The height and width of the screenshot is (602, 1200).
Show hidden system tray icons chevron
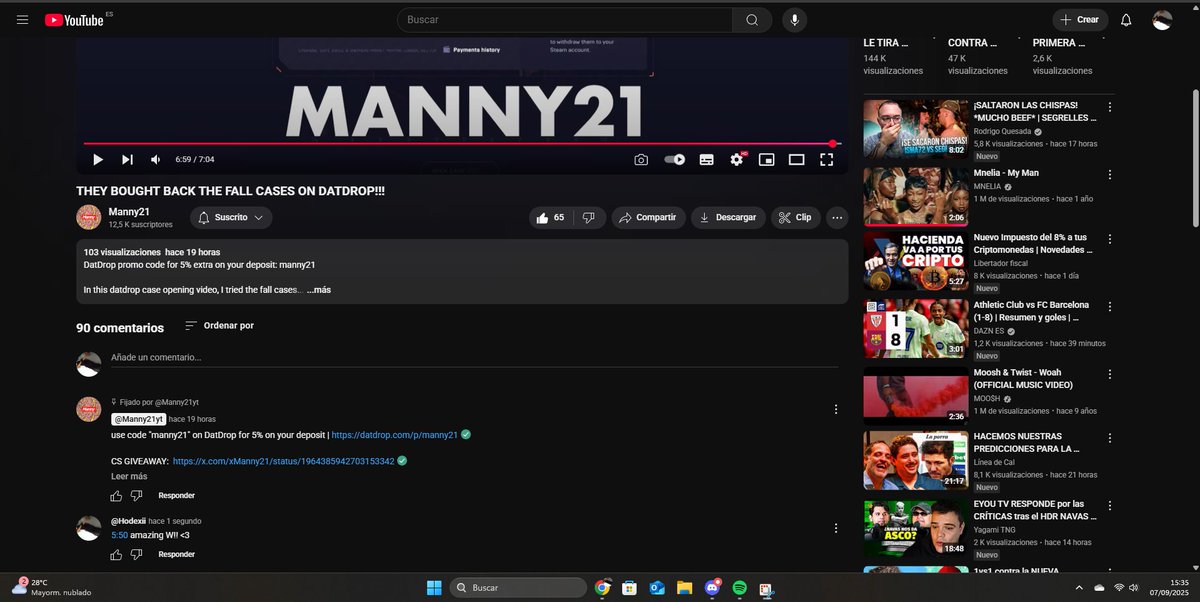tap(1078, 587)
